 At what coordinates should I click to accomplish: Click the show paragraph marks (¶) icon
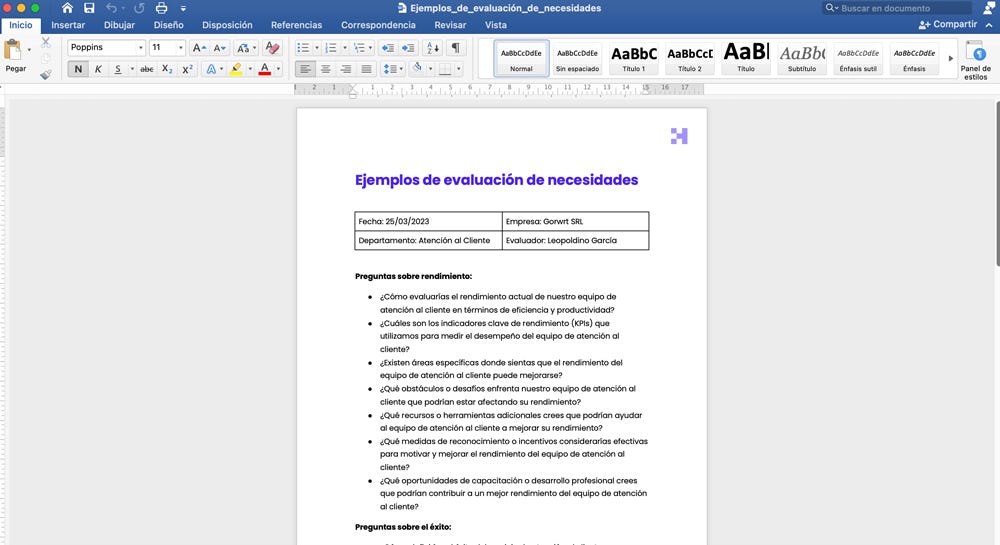(456, 48)
